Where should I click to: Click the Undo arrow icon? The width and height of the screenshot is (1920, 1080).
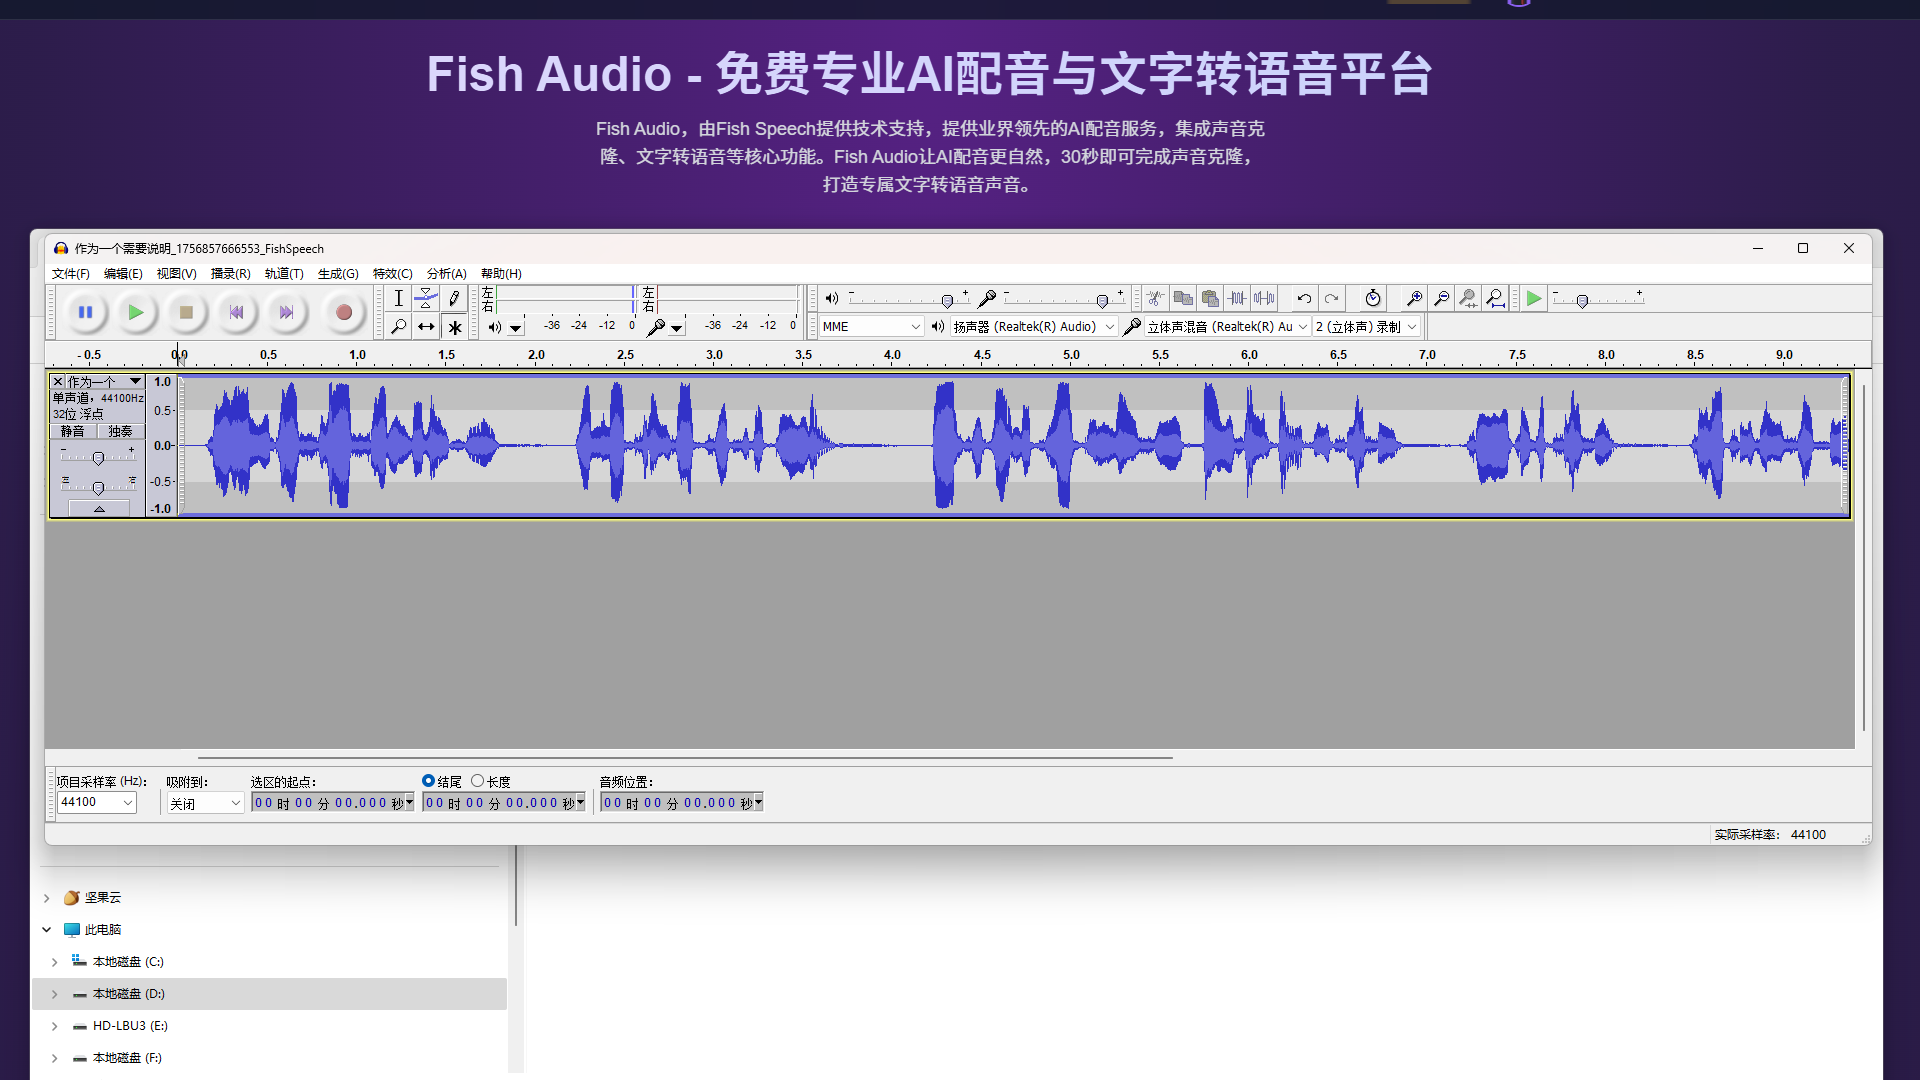click(x=1304, y=298)
